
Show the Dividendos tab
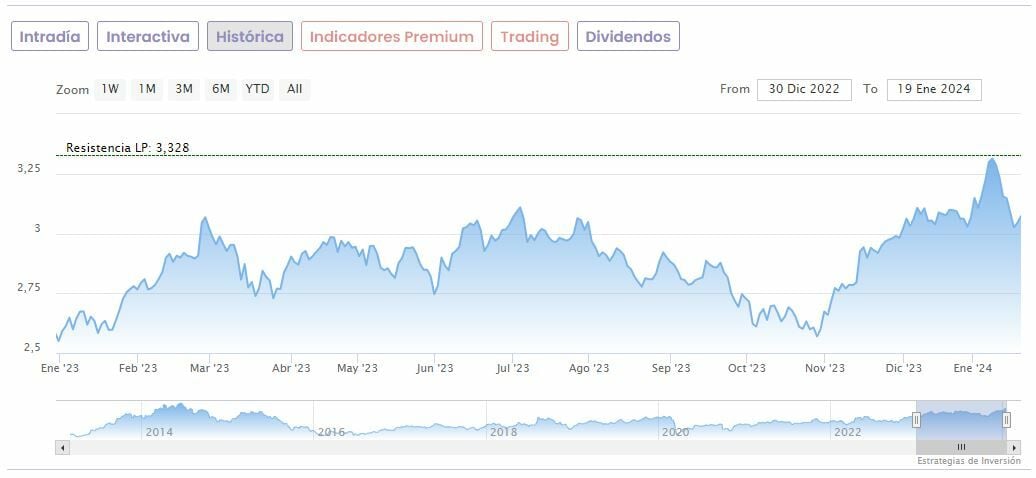coord(628,37)
